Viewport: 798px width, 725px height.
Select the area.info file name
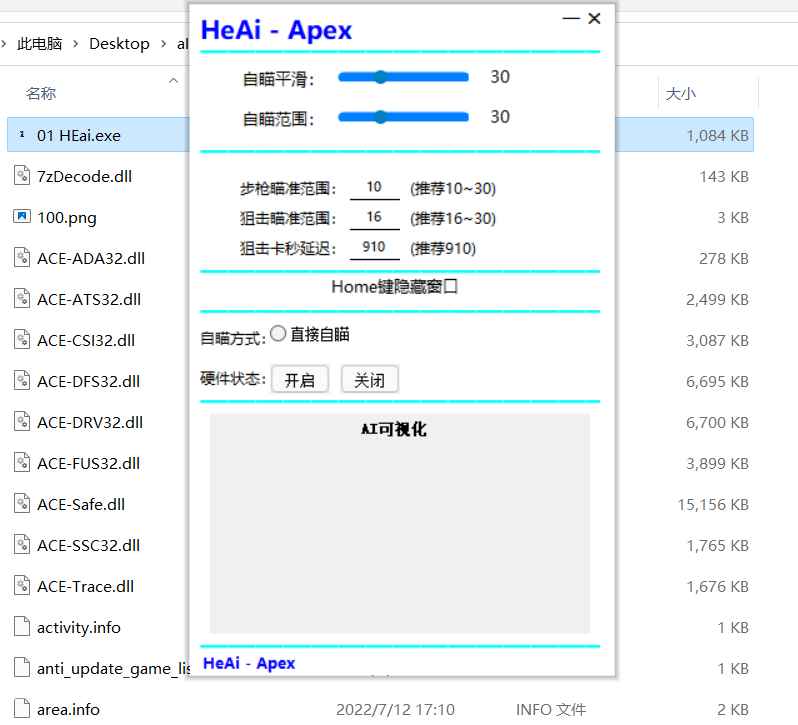coord(68,710)
